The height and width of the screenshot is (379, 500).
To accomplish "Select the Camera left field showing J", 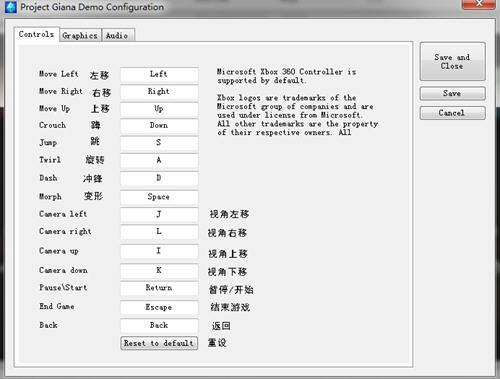I will (159, 214).
